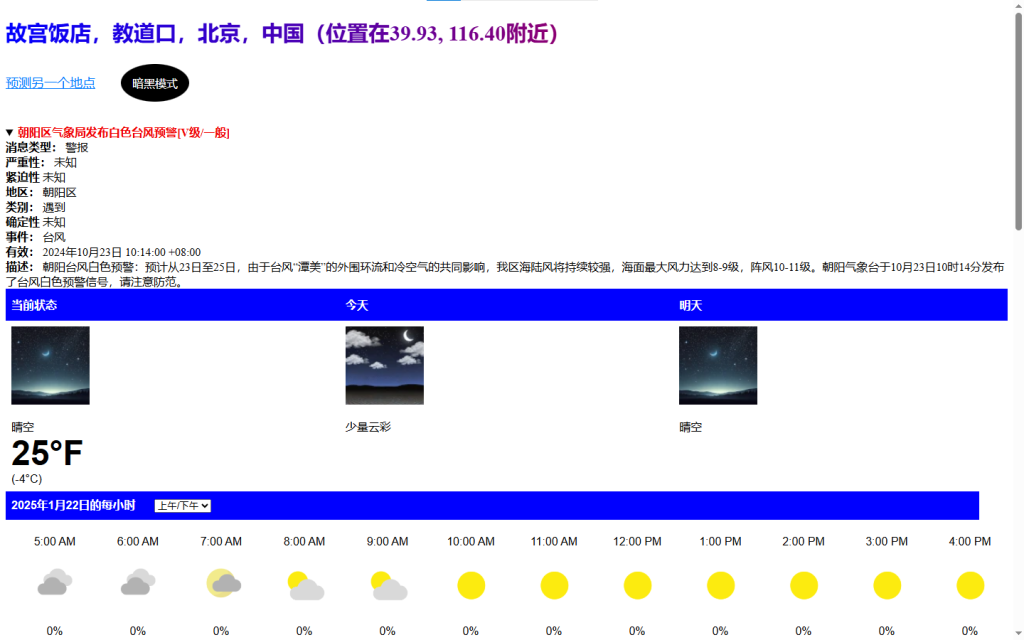Click the 事件 台风 row
This screenshot has height=640, width=1024.
point(35,237)
